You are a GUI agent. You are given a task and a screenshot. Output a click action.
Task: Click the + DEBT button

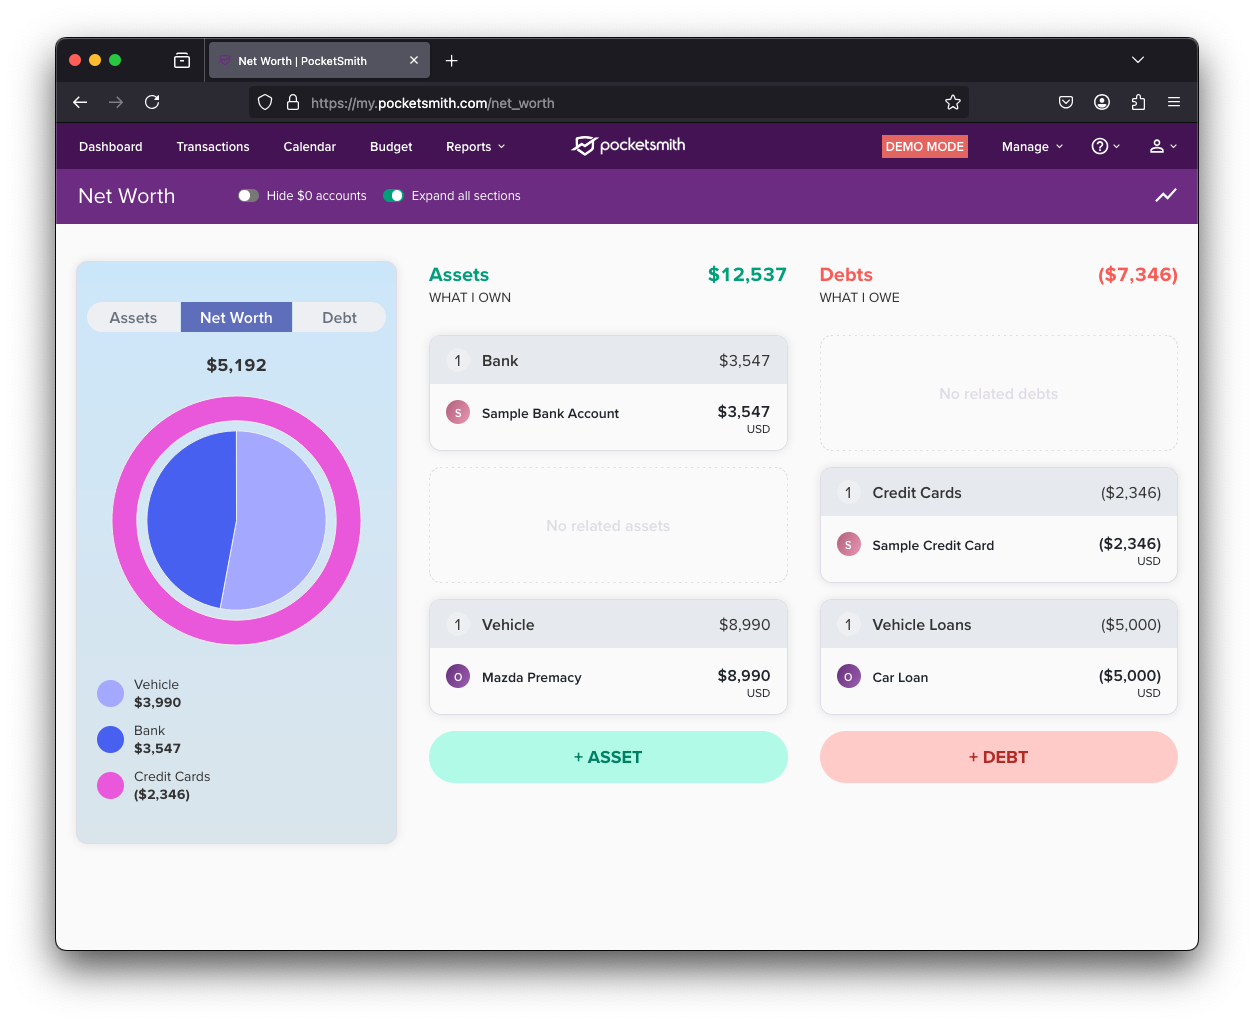(x=998, y=757)
